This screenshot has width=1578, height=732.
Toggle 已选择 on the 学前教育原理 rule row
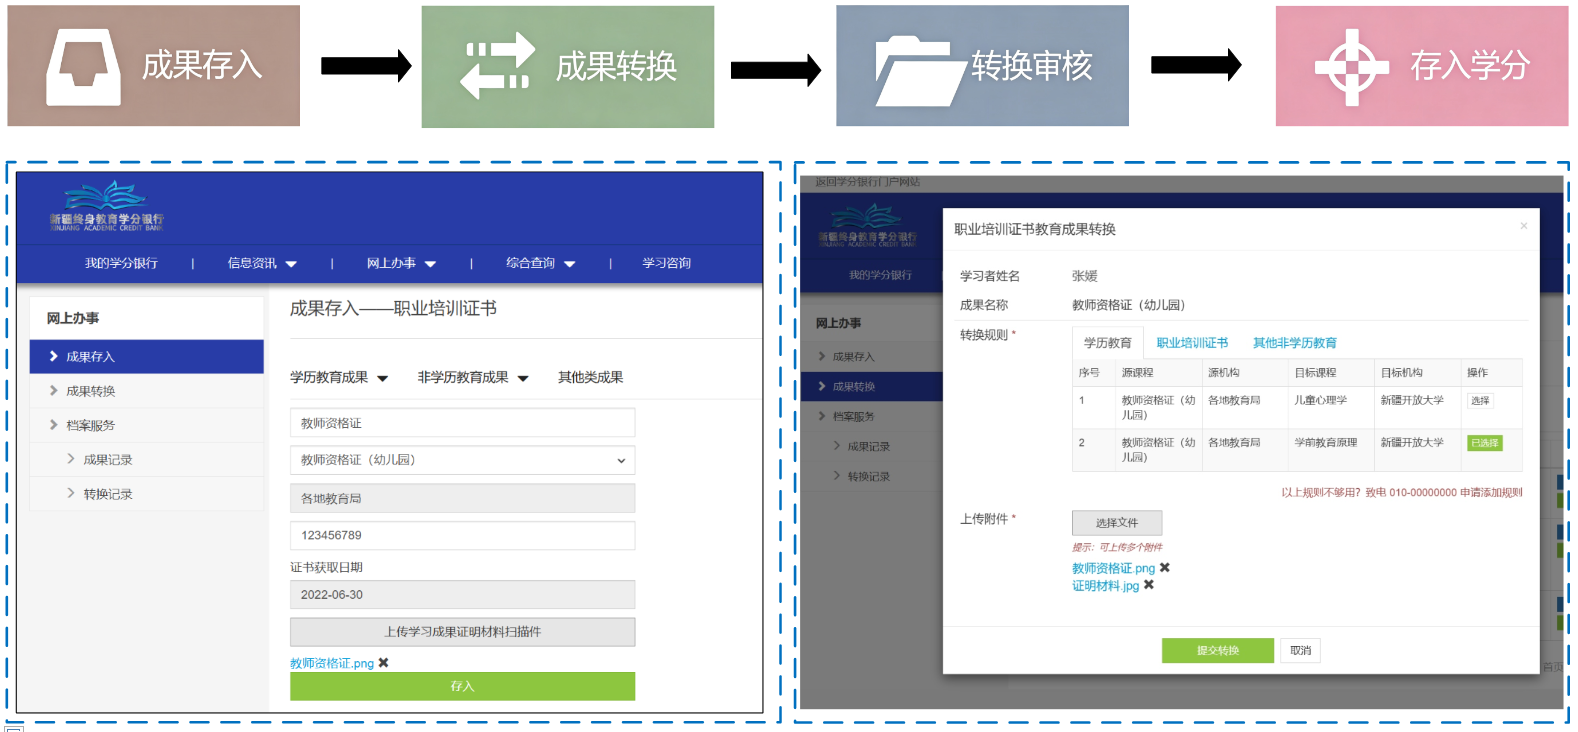(1484, 443)
